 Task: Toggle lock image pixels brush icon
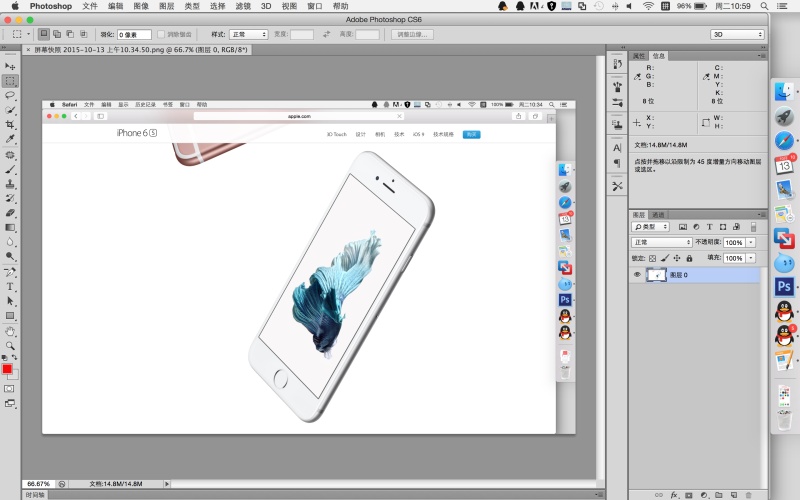665,258
